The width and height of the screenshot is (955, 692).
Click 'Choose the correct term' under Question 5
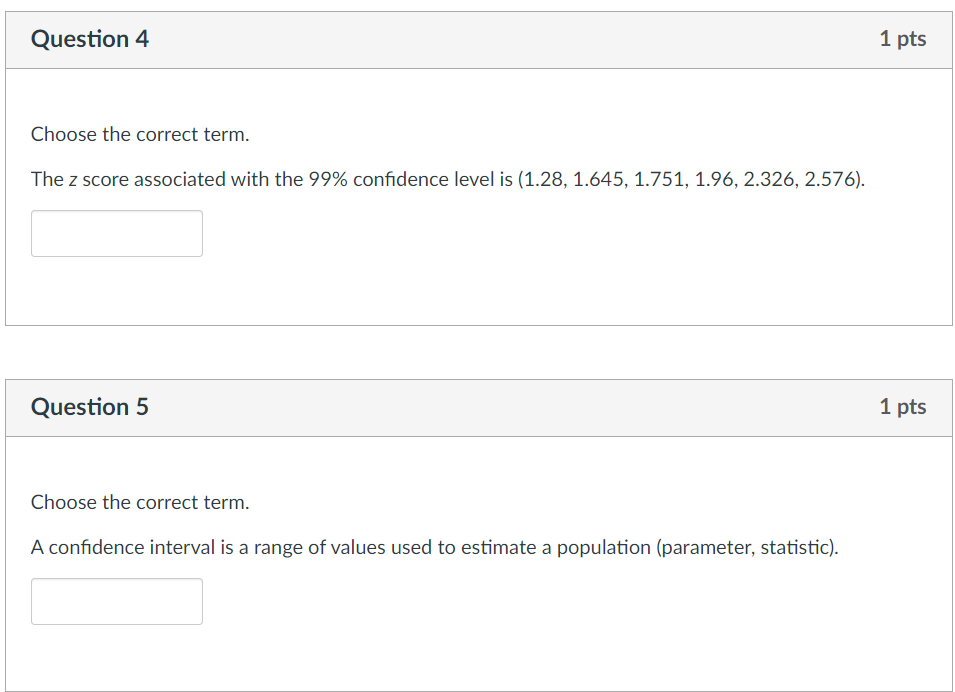coord(140,502)
